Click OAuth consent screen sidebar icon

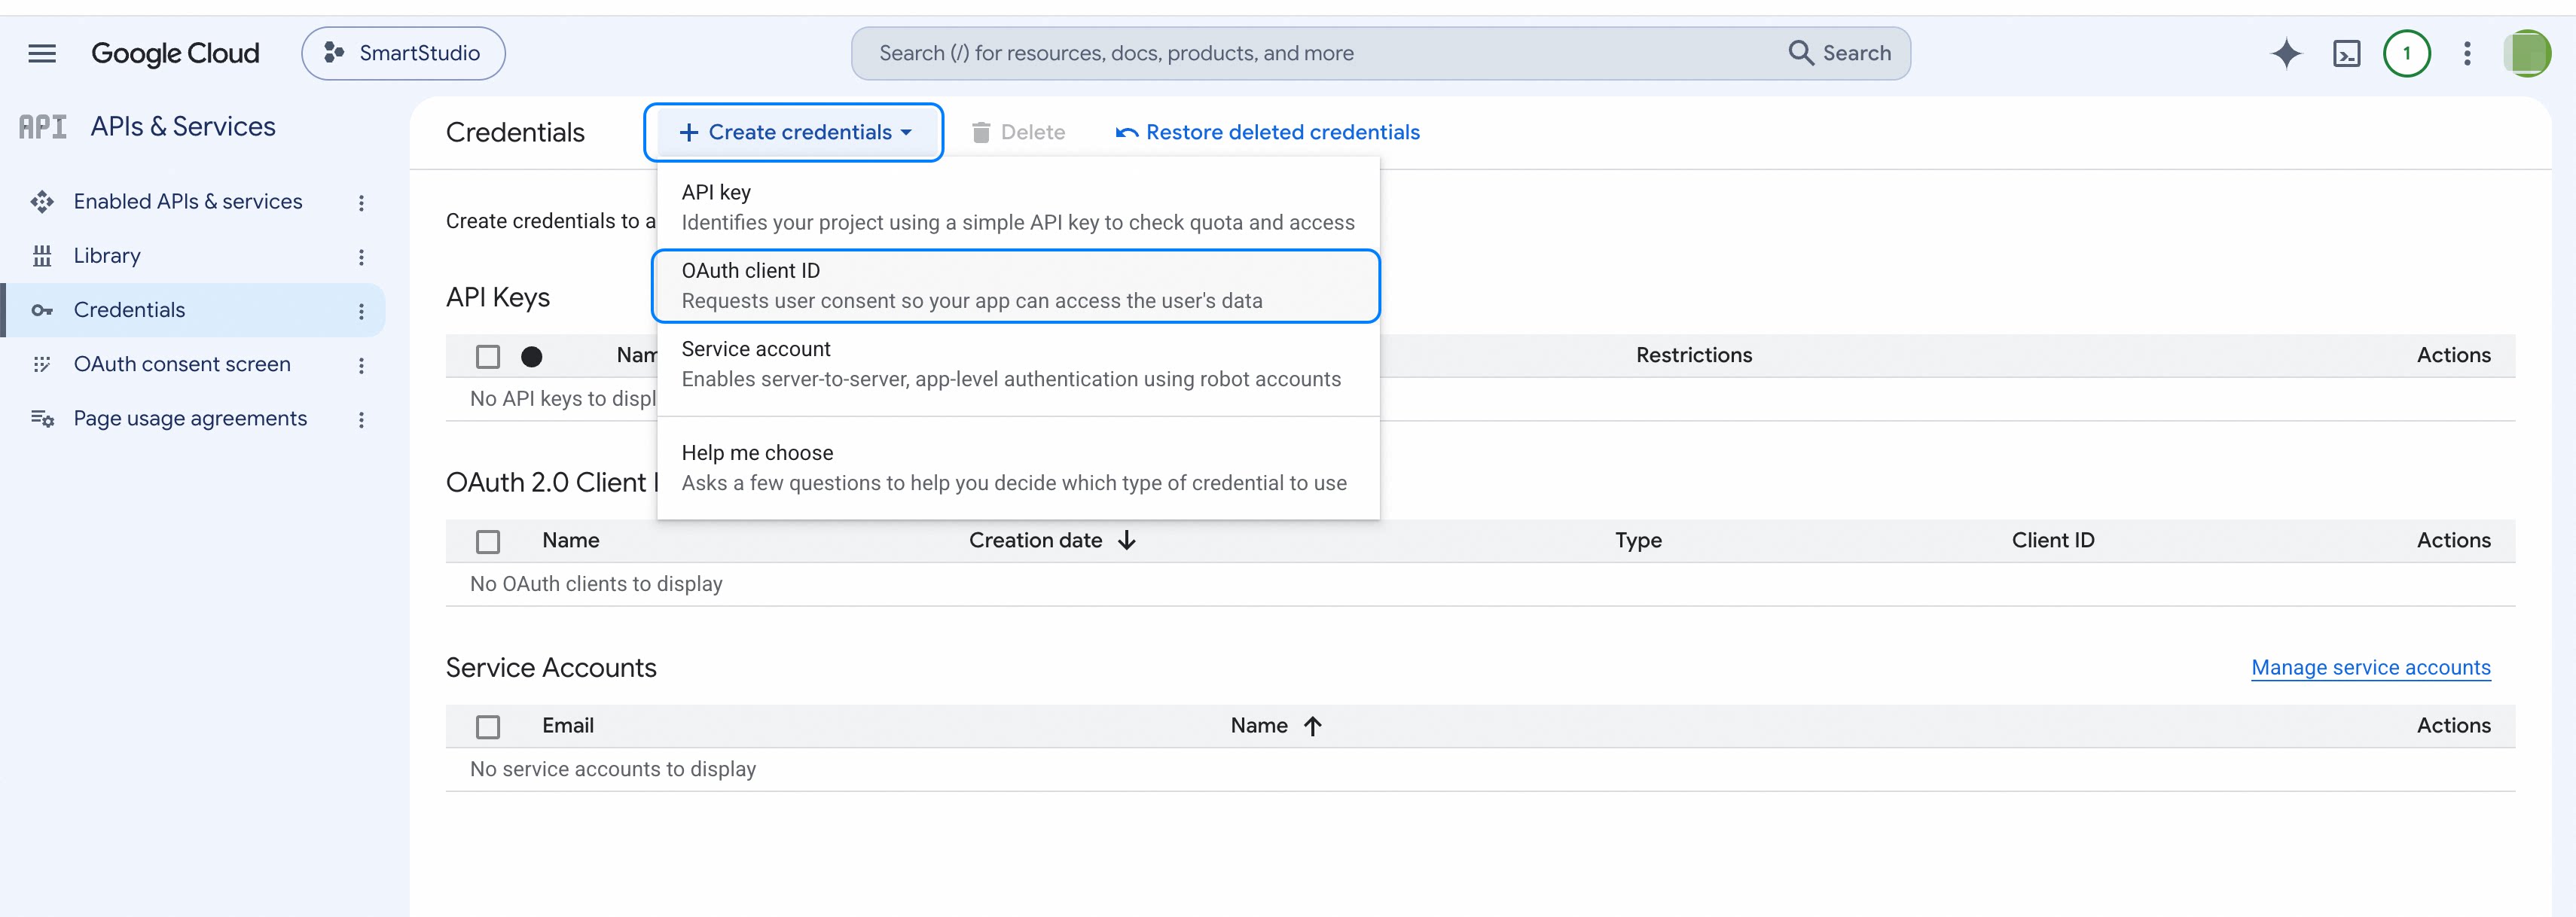42,364
